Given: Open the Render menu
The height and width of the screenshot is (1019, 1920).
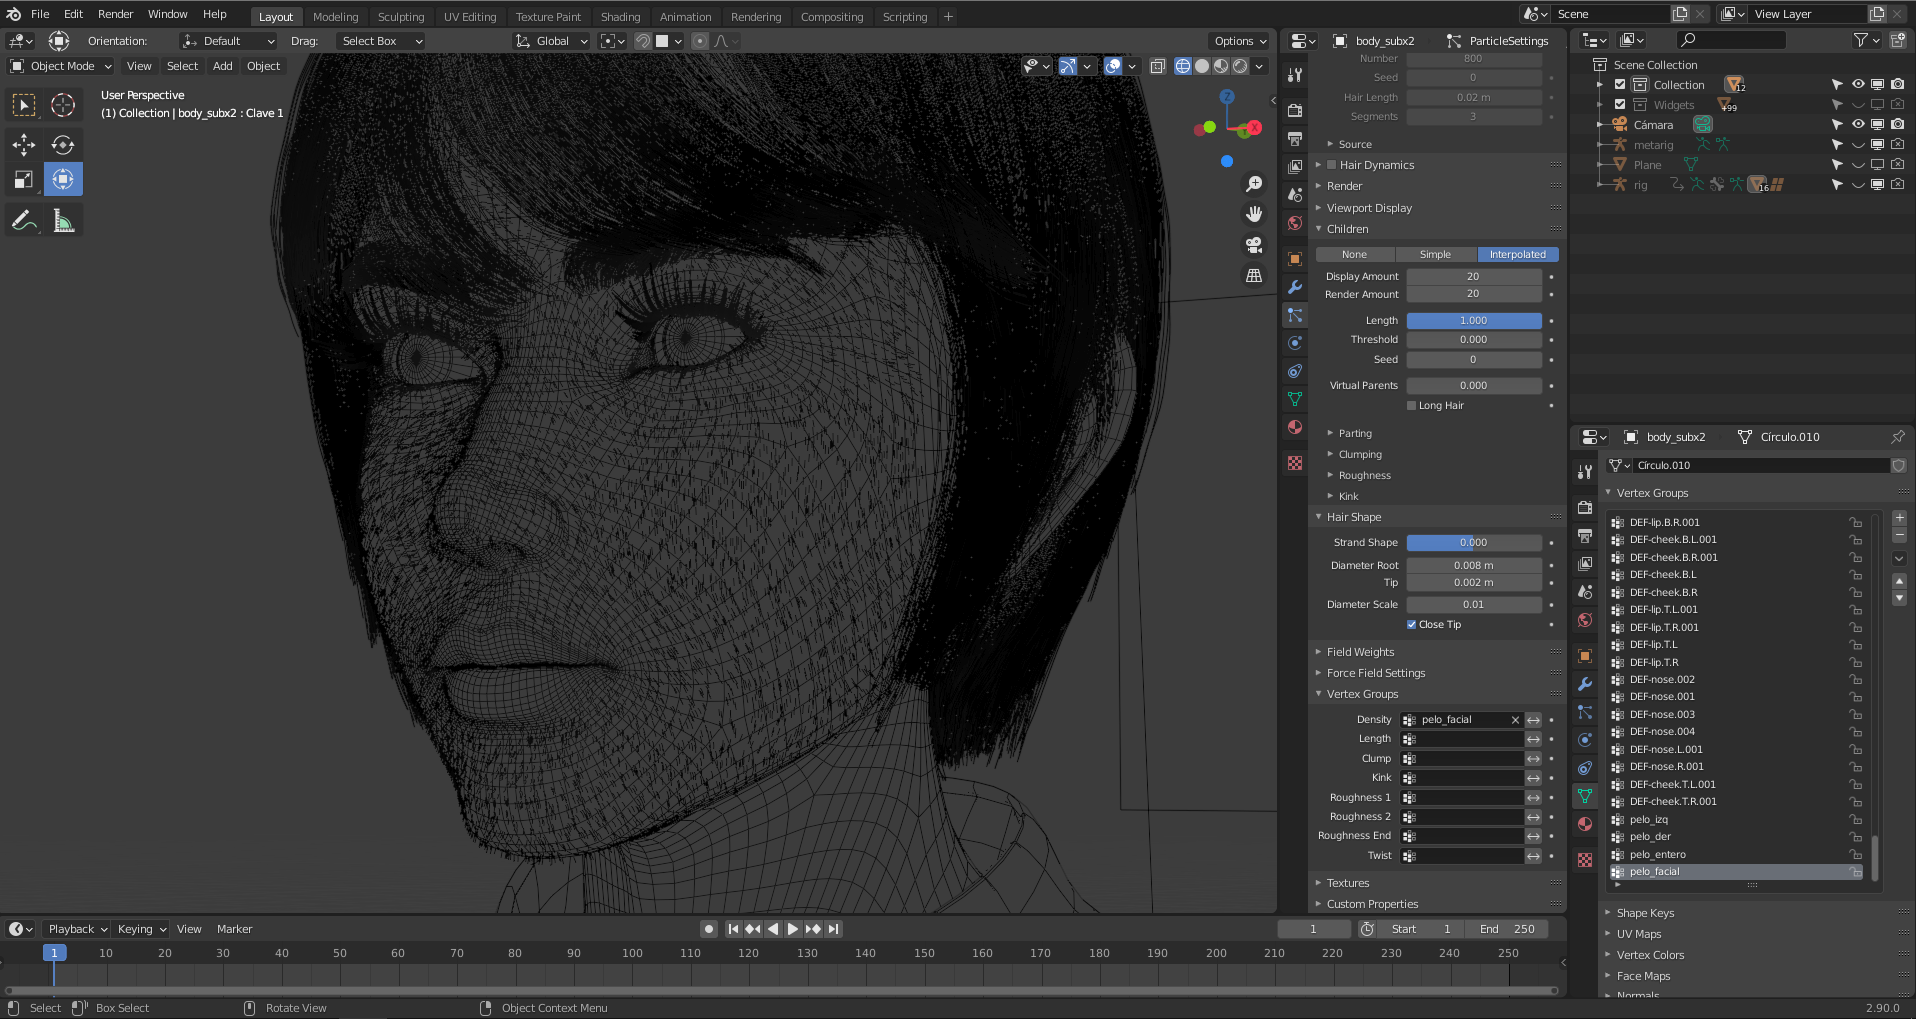Looking at the screenshot, I should 115,14.
